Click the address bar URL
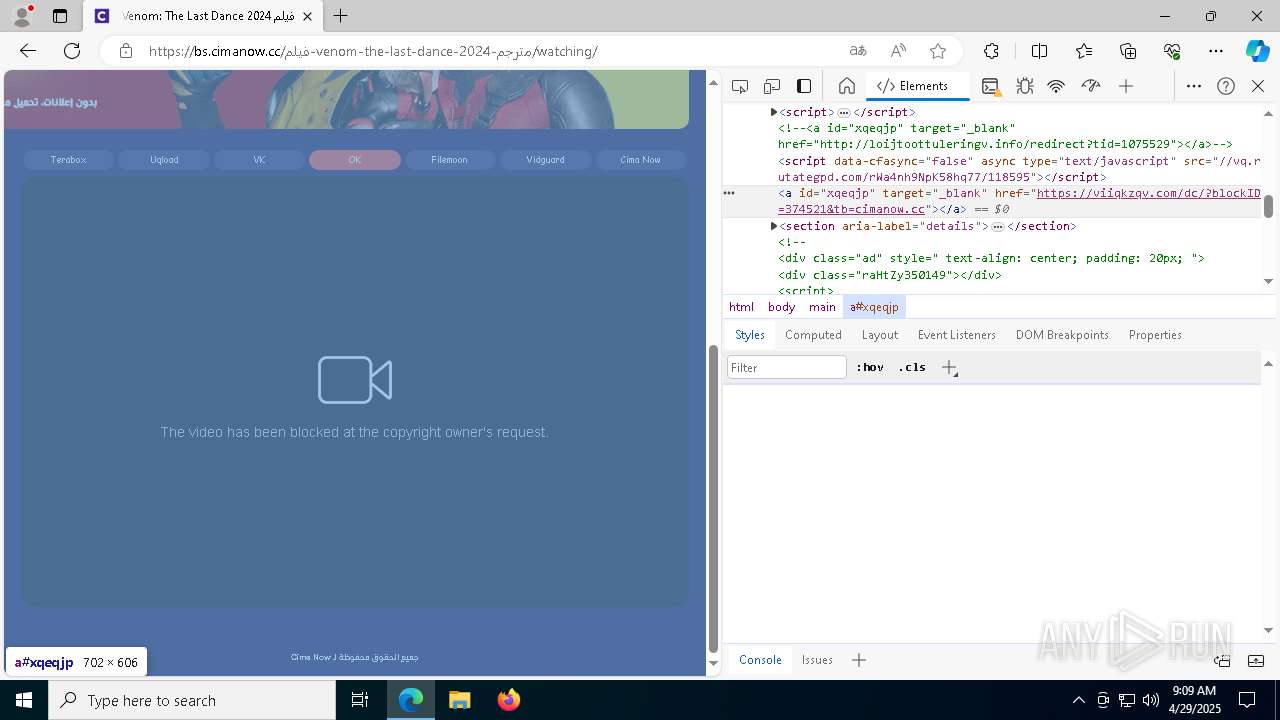Image resolution: width=1280 pixels, height=720 pixels. click(x=373, y=51)
